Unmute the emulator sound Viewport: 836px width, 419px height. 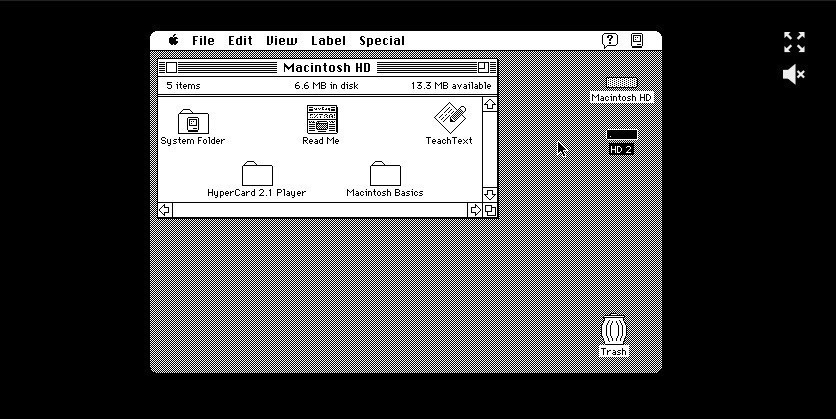pyautogui.click(x=794, y=75)
